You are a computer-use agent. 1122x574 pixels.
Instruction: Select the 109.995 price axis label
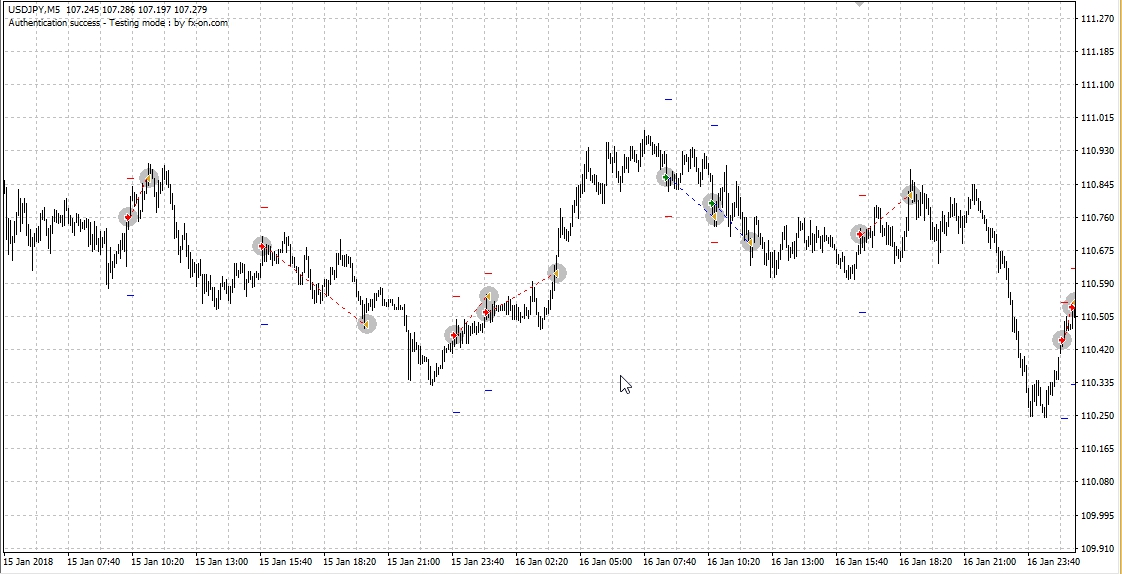1098,515
